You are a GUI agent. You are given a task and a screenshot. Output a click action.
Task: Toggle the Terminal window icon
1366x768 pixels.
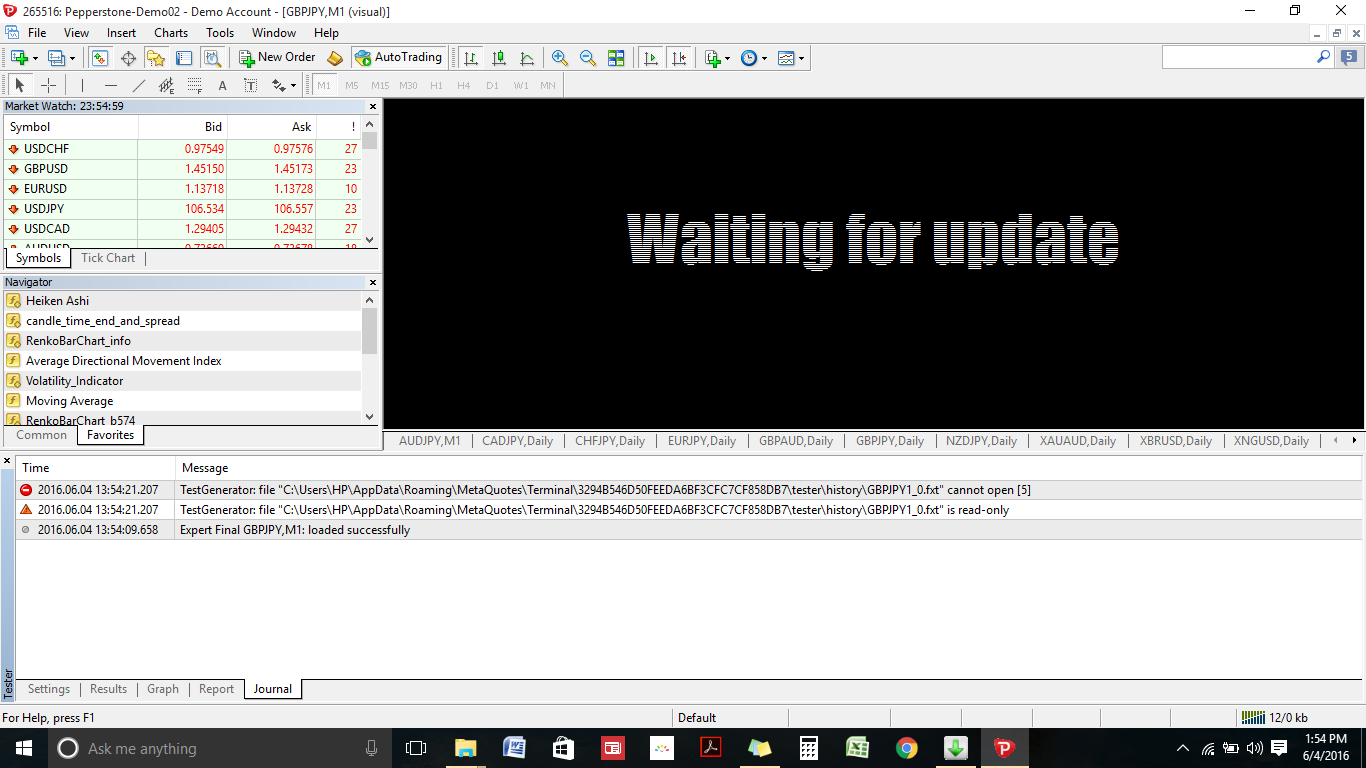[x=184, y=58]
